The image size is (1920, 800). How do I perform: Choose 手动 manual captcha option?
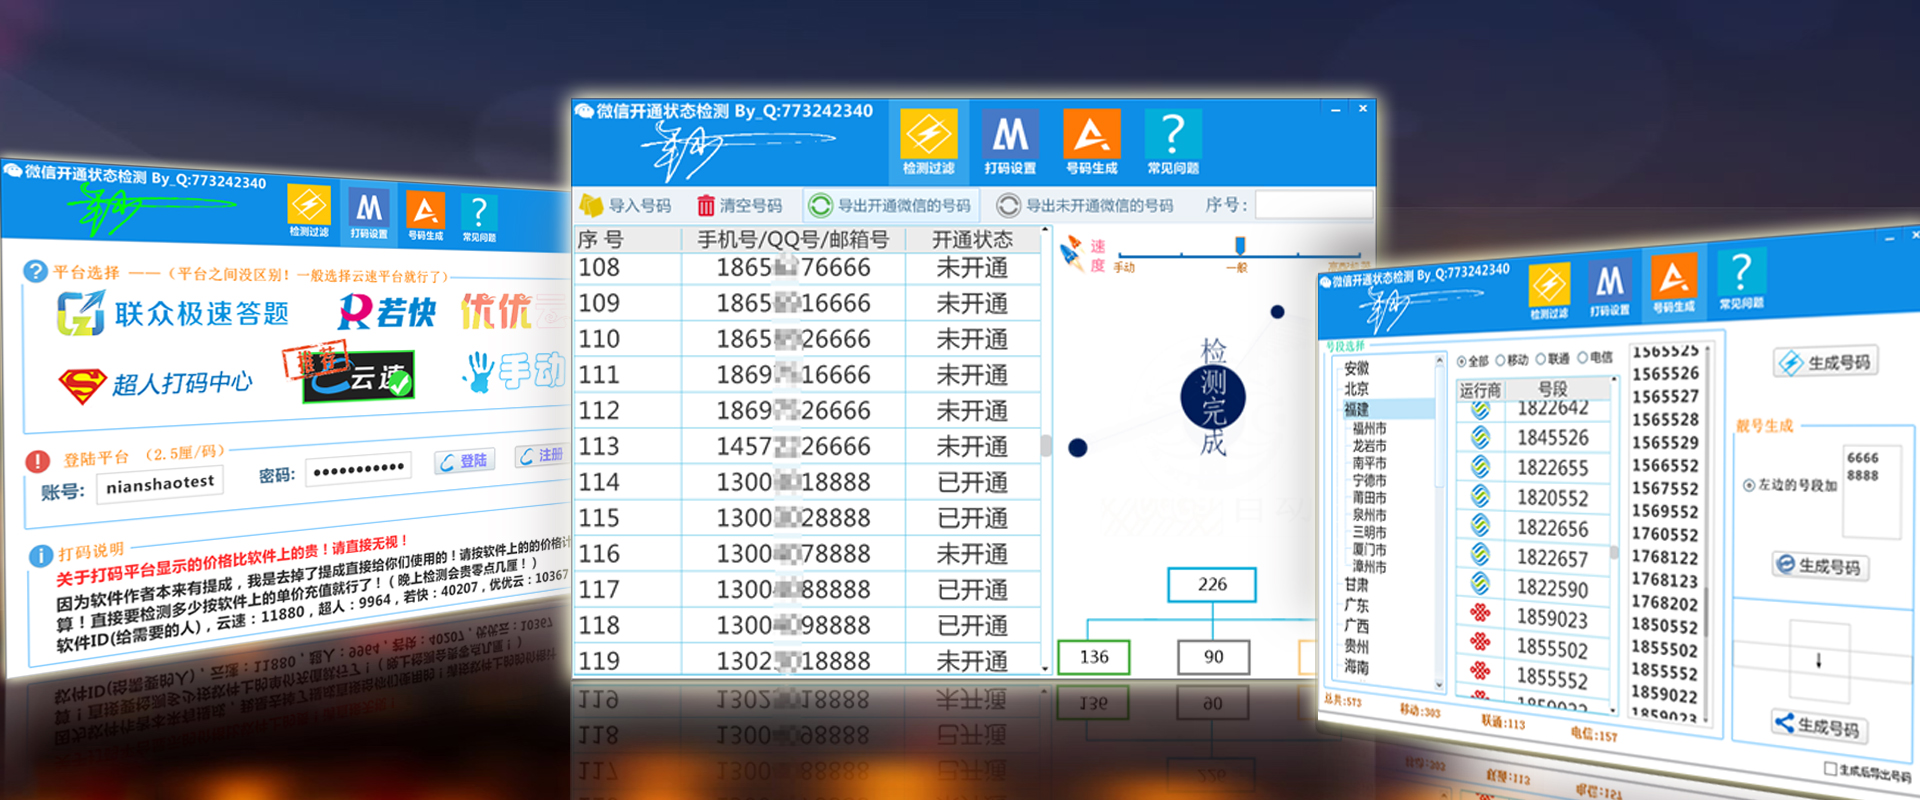pos(515,371)
